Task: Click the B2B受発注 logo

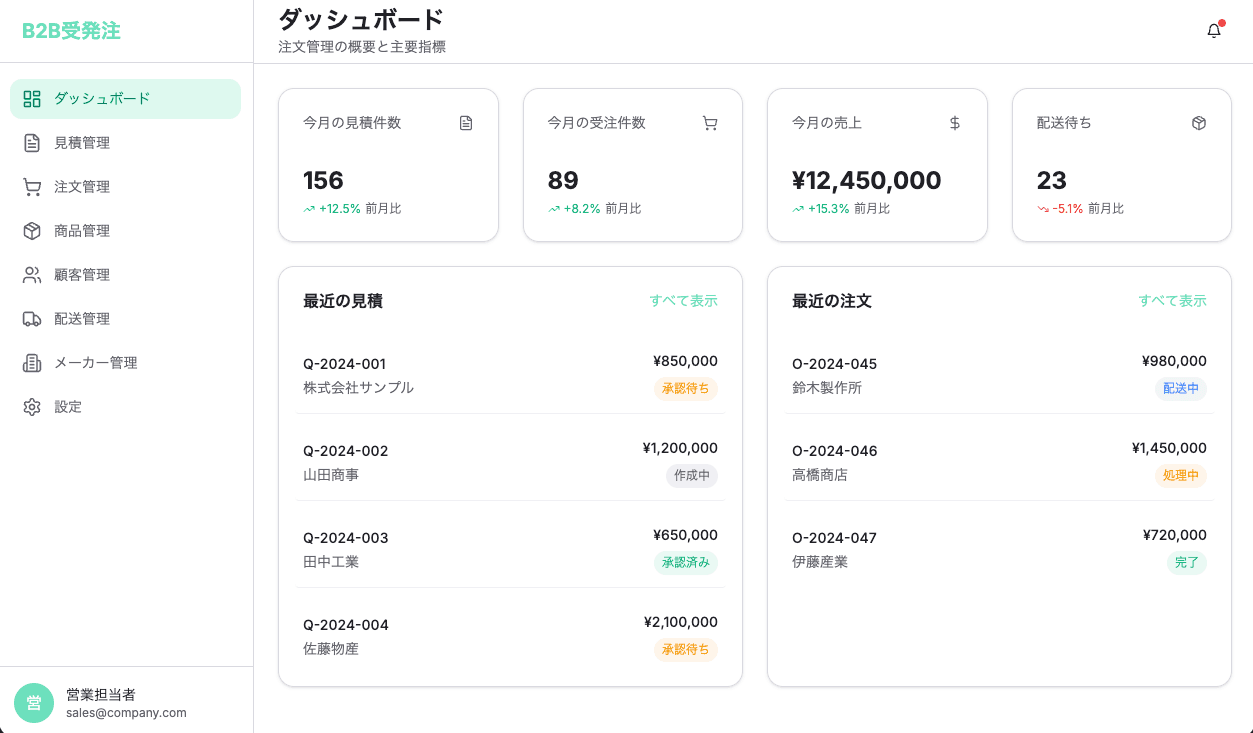Action: [71, 31]
